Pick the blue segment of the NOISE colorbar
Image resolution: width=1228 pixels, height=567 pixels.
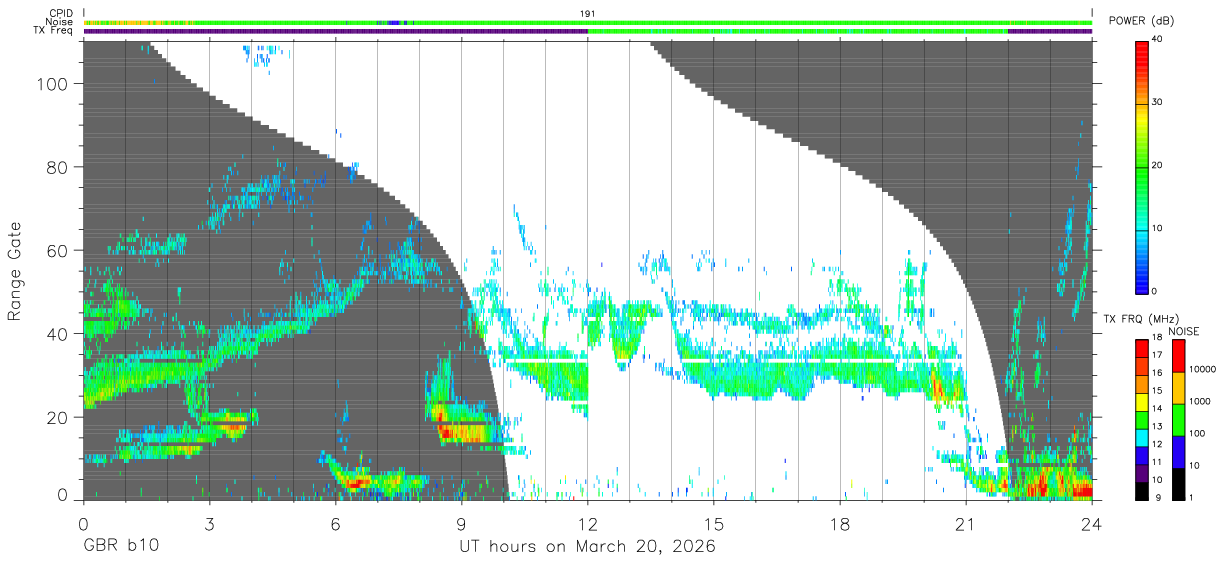pyautogui.click(x=1178, y=452)
